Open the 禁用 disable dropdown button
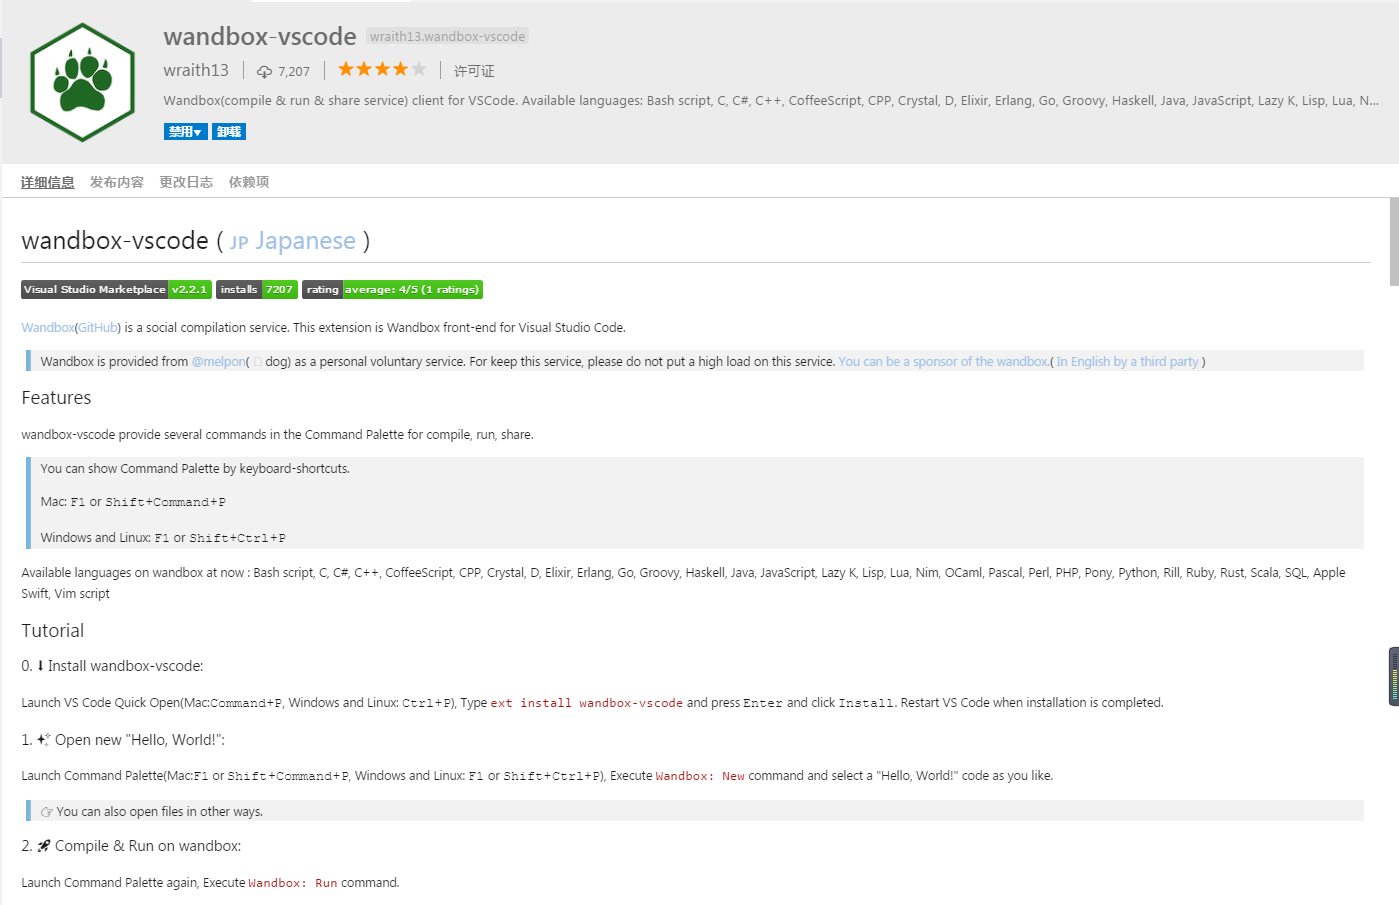 (x=186, y=132)
